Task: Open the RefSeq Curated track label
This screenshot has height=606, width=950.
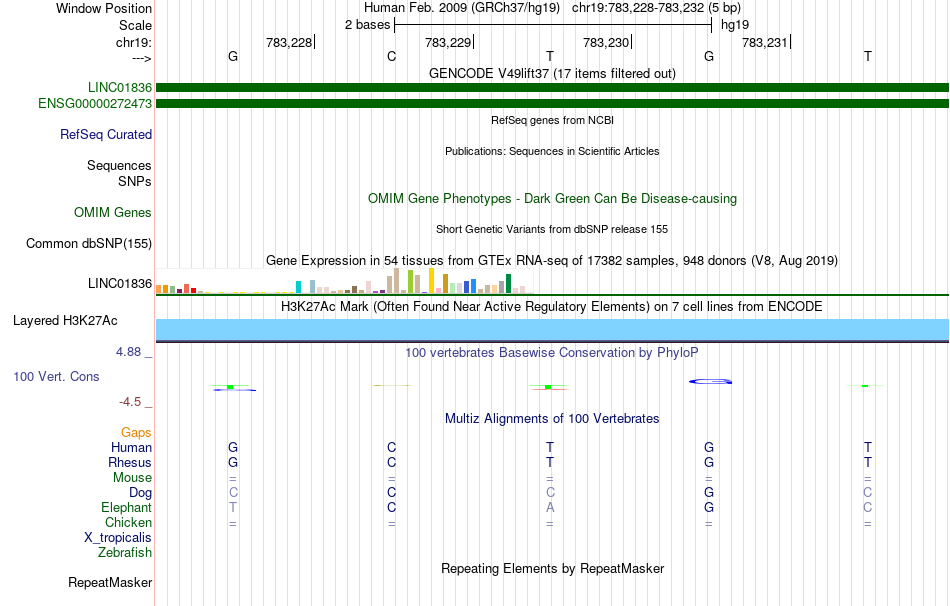Action: [106, 135]
